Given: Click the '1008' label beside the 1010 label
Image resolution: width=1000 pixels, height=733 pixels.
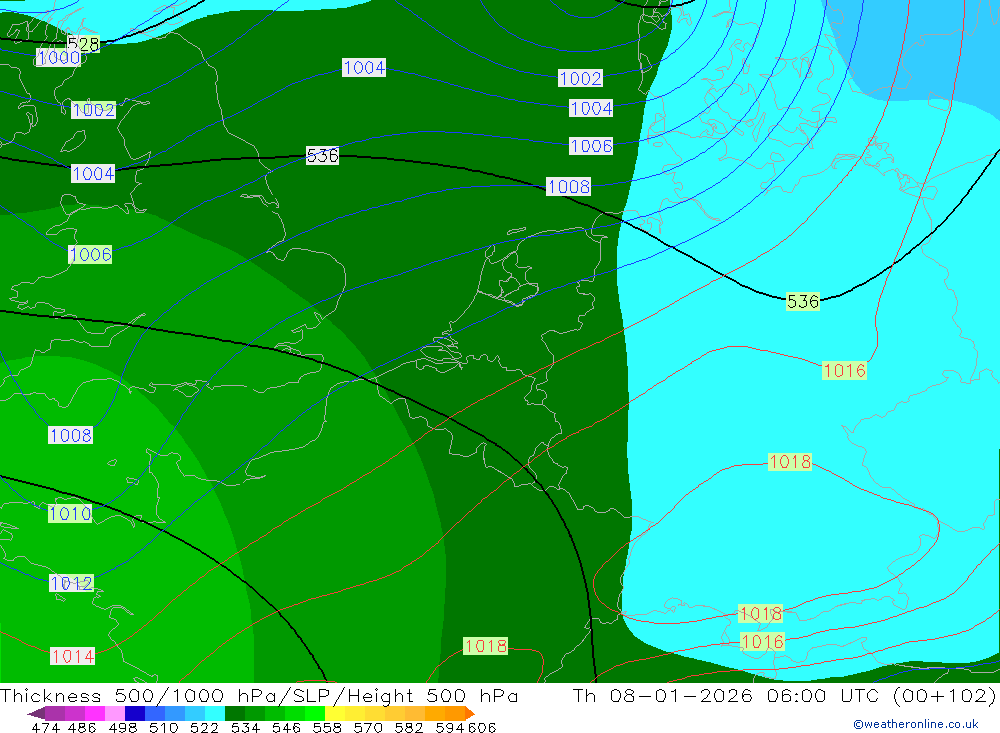Looking at the screenshot, I should point(71,436).
